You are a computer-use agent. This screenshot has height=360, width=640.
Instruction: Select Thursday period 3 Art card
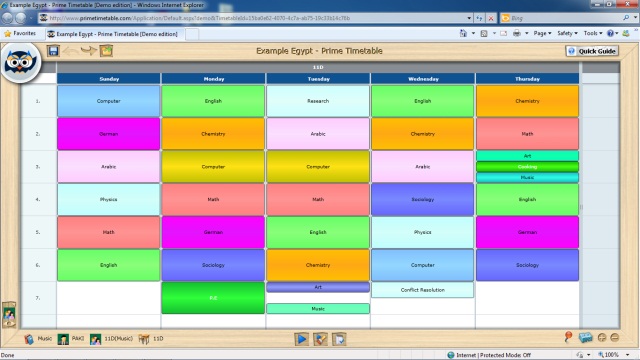527,156
